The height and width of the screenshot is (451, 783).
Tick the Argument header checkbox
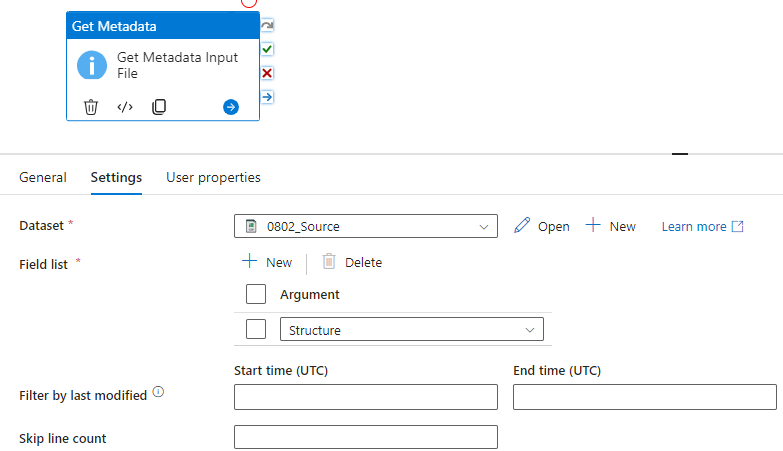click(256, 294)
